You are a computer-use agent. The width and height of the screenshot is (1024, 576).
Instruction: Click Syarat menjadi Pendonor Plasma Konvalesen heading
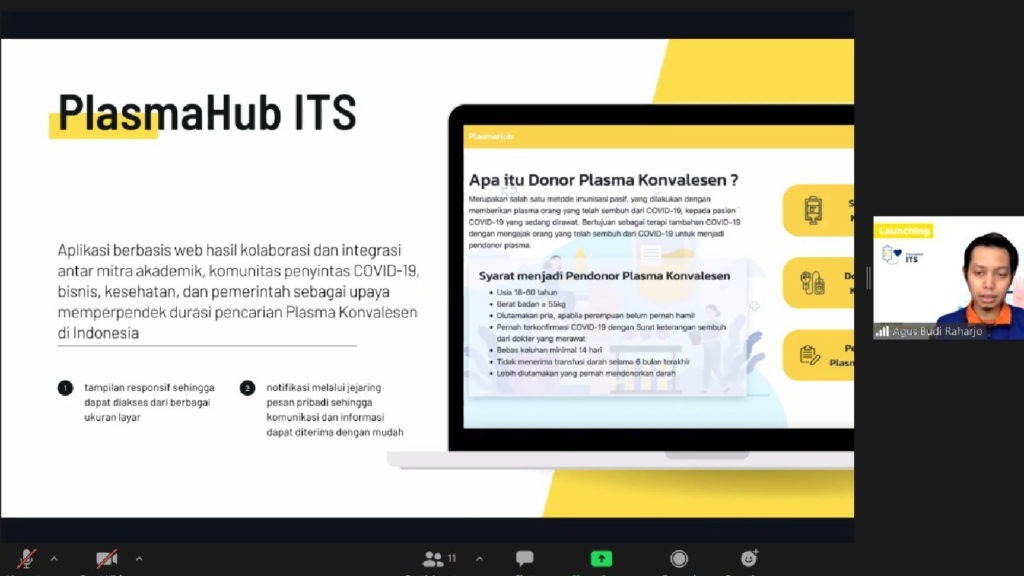604,275
